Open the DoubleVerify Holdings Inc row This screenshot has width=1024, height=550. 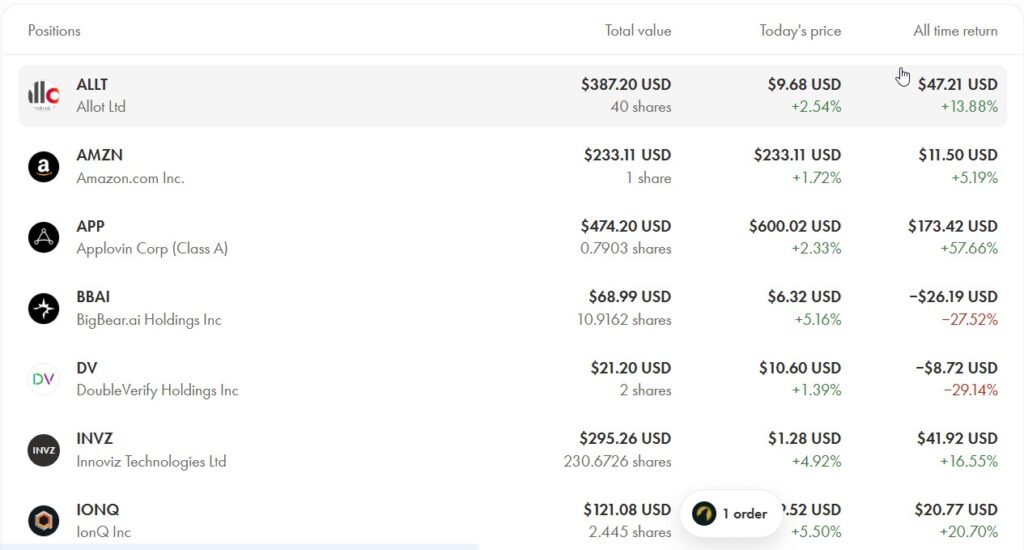click(157, 390)
